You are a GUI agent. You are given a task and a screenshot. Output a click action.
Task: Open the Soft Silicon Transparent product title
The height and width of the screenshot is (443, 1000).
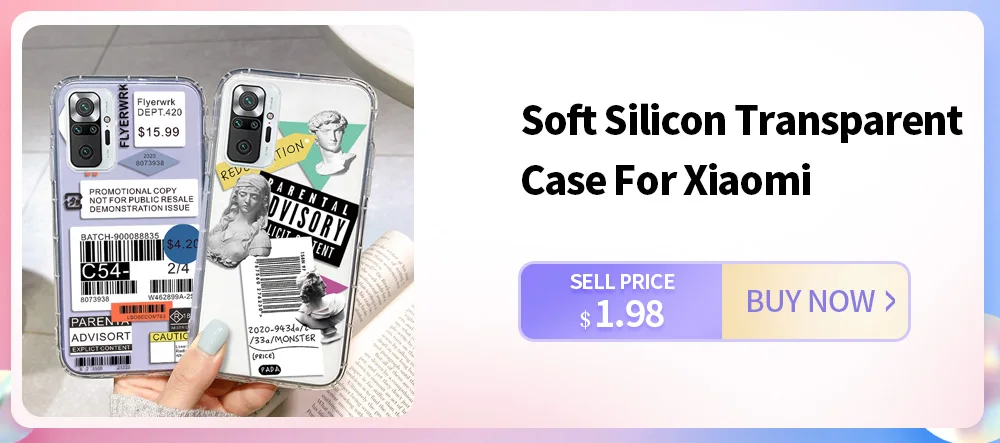(x=742, y=120)
